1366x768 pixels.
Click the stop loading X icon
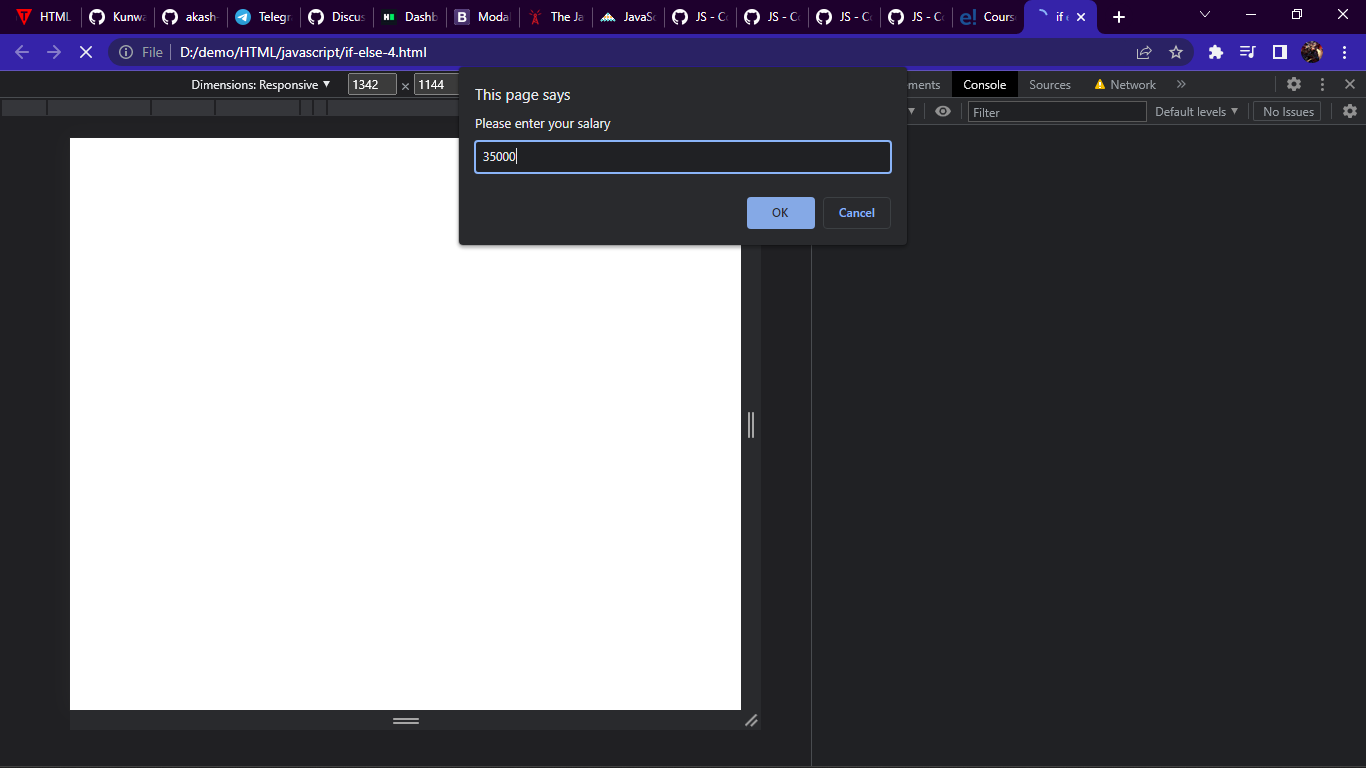86,52
